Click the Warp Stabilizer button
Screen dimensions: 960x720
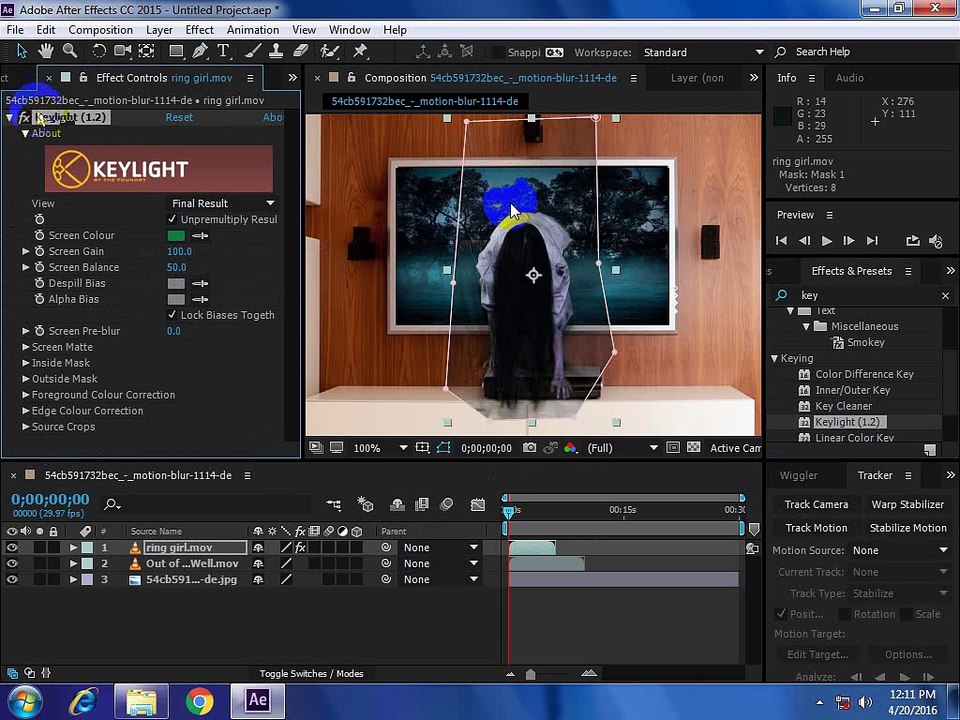click(907, 504)
